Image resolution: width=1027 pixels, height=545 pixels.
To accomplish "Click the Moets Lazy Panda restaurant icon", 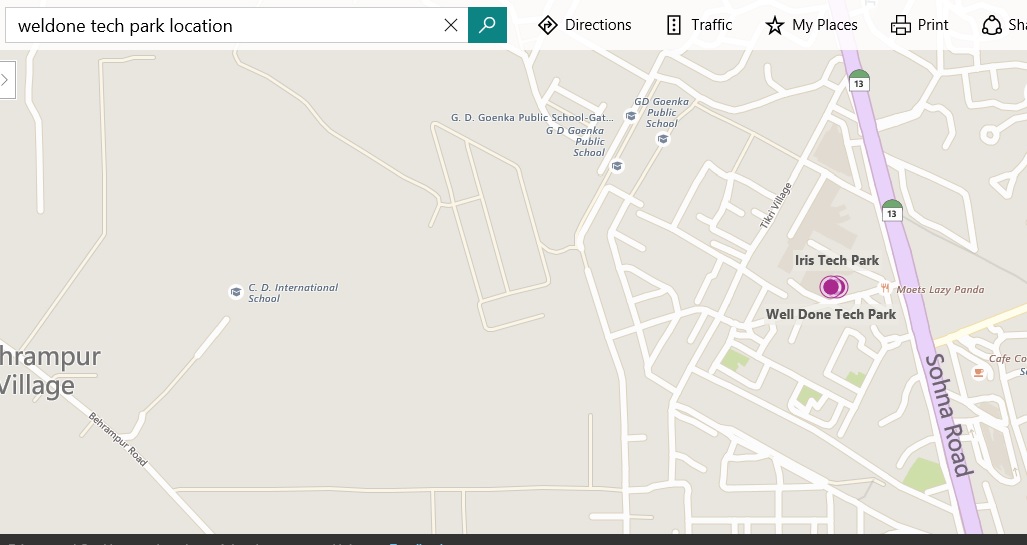I will click(x=885, y=288).
